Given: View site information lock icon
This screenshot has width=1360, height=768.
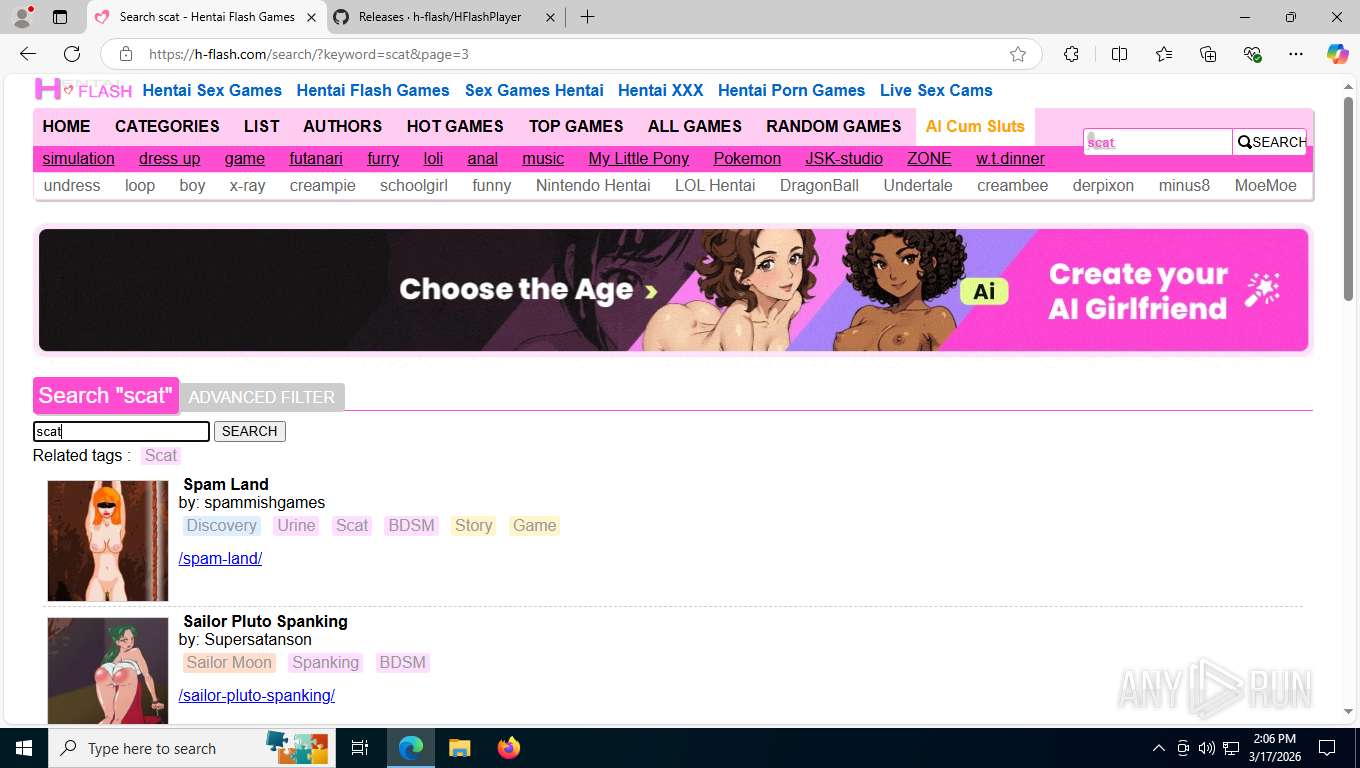Looking at the screenshot, I should click(x=126, y=54).
